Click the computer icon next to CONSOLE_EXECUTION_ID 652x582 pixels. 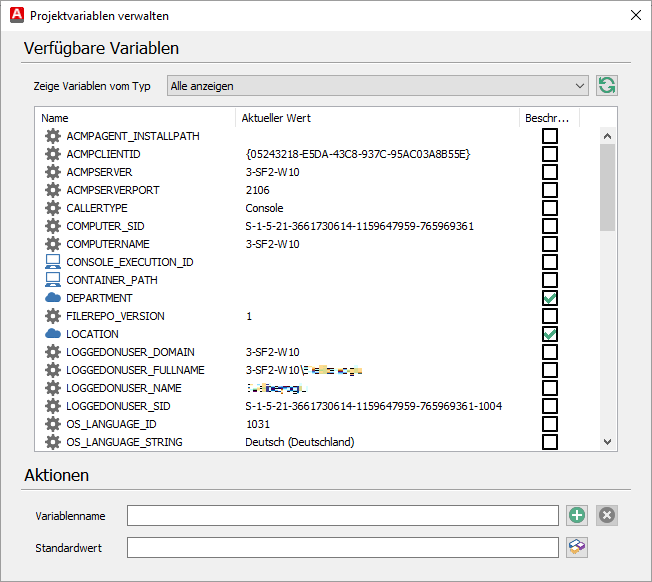pos(53,262)
